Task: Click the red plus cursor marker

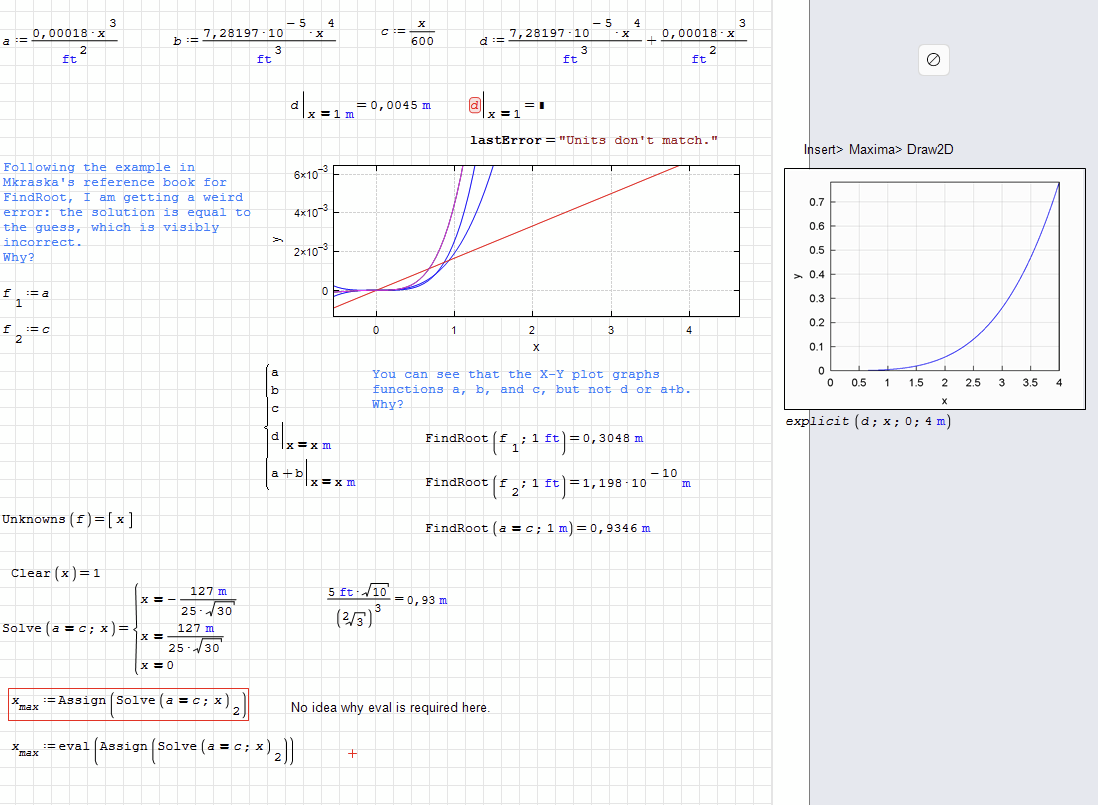Action: (352, 754)
